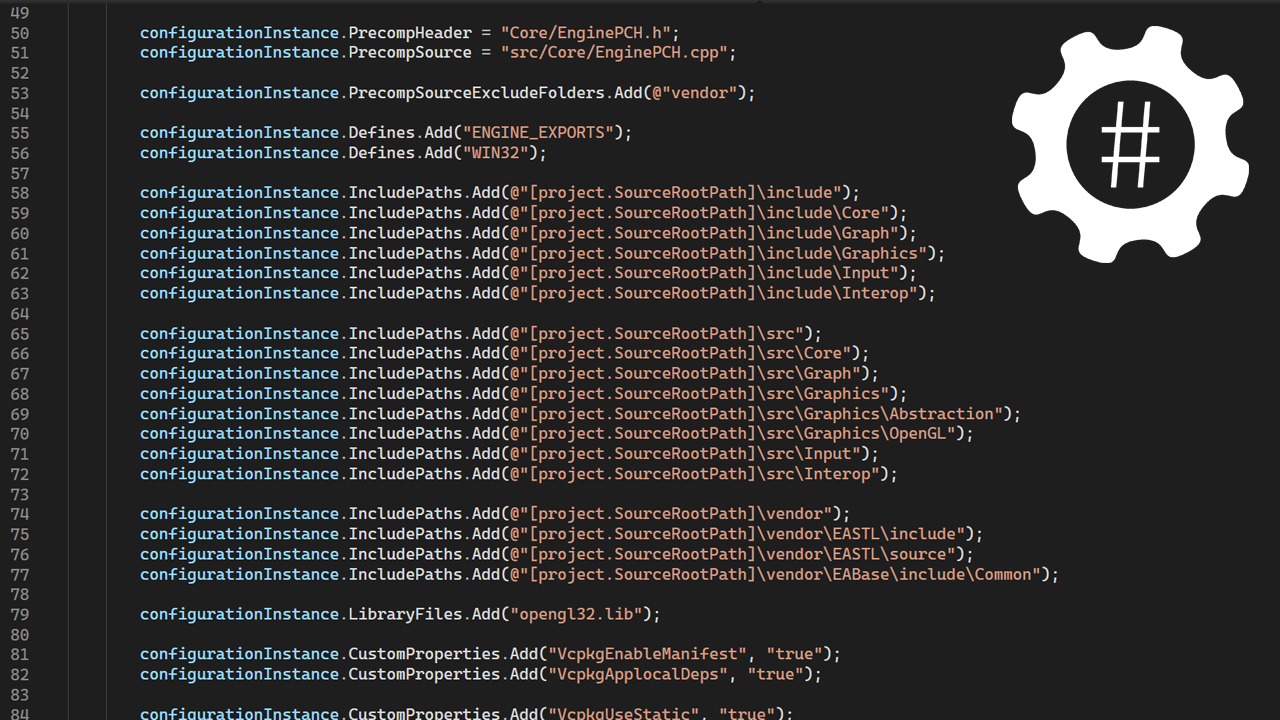Click the VcpkgUseStatic property string

point(625,712)
